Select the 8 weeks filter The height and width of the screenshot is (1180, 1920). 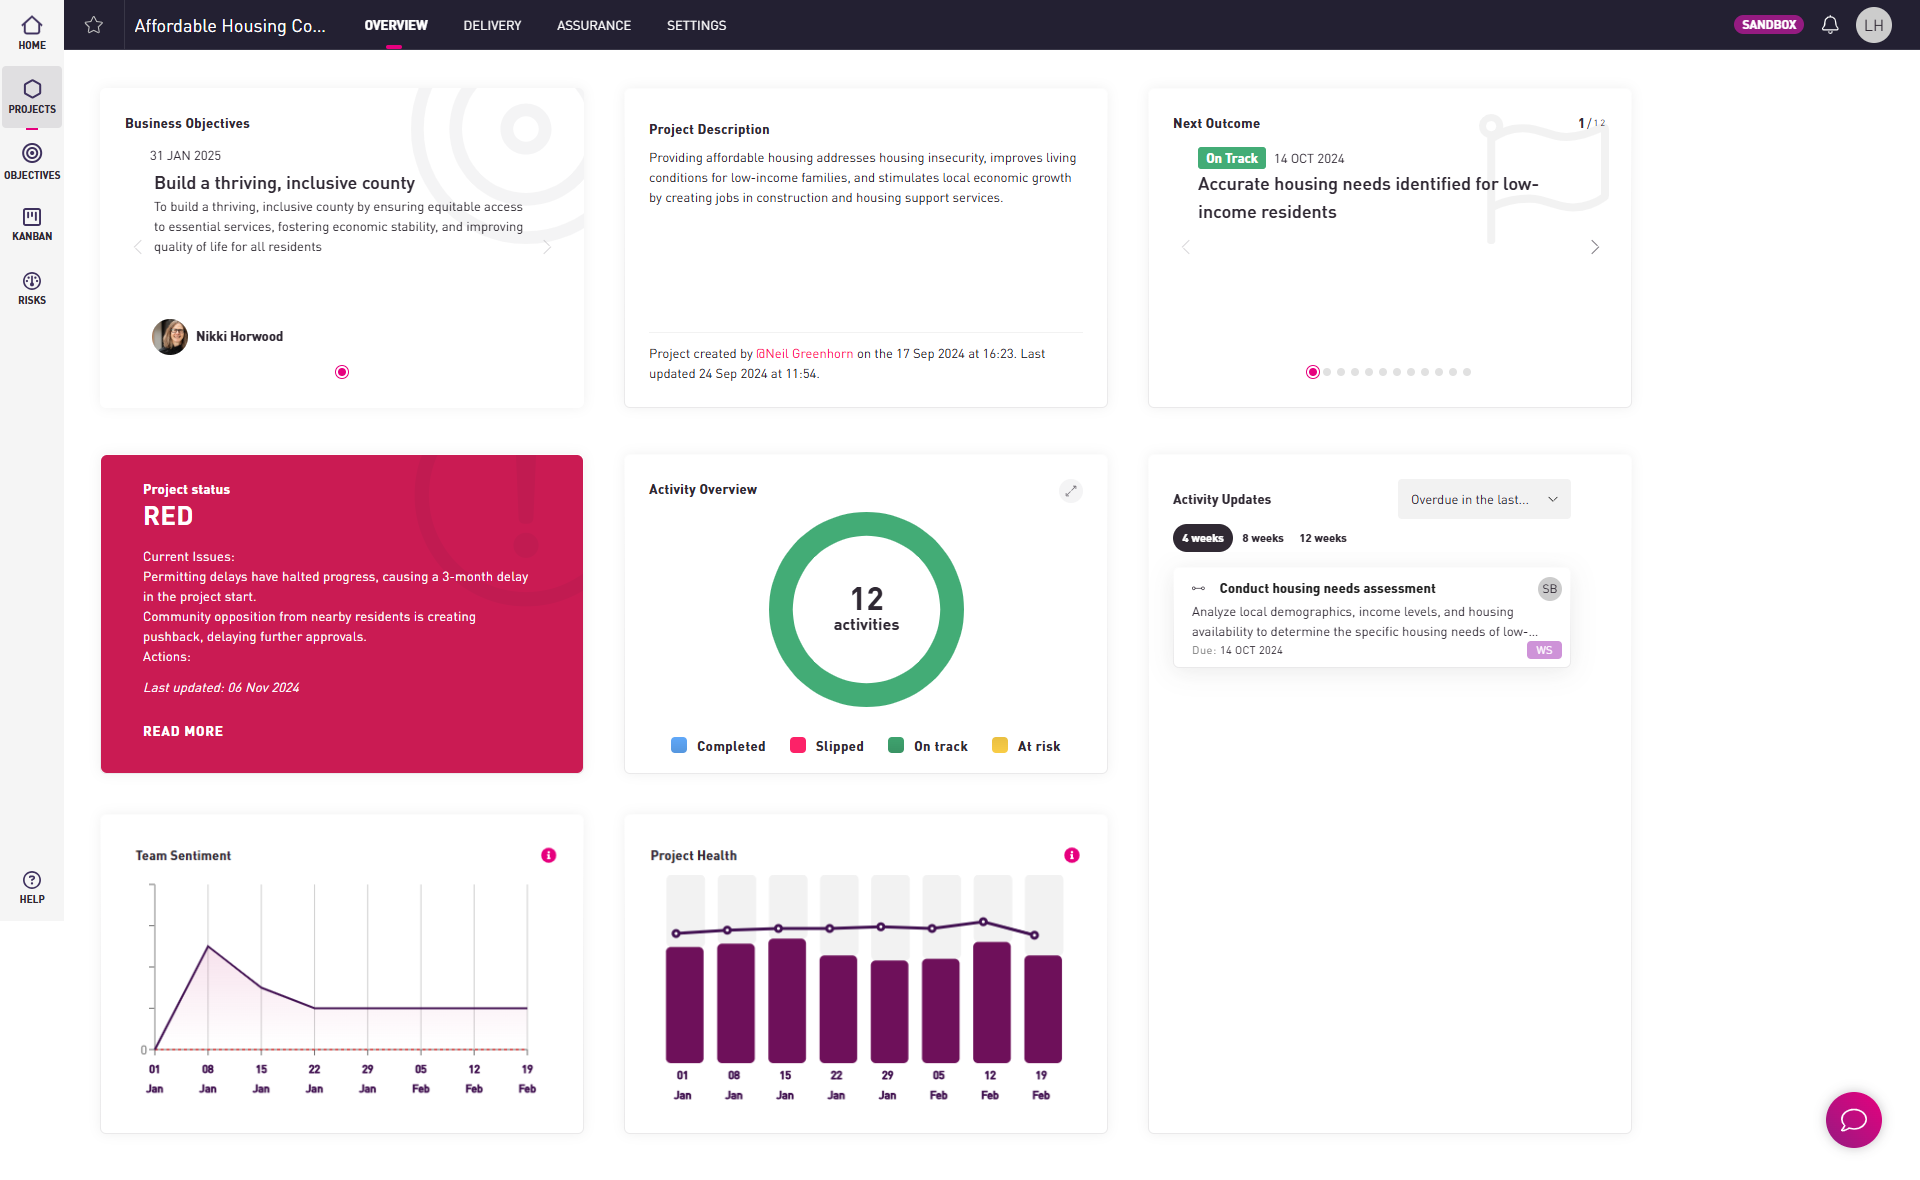tap(1263, 538)
